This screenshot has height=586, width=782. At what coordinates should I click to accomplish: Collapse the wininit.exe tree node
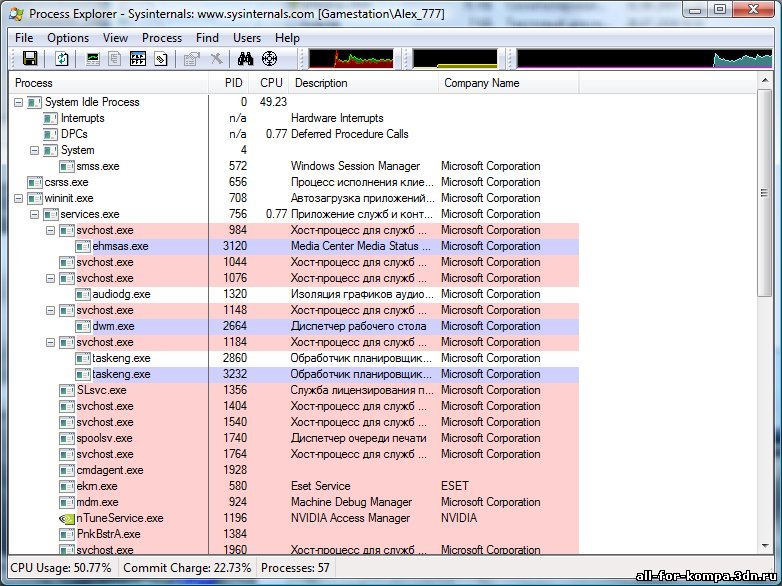(x=18, y=198)
